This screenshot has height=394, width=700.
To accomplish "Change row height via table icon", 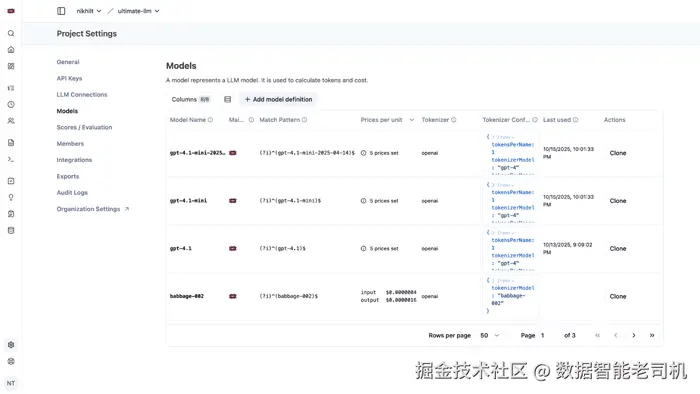I will point(228,99).
